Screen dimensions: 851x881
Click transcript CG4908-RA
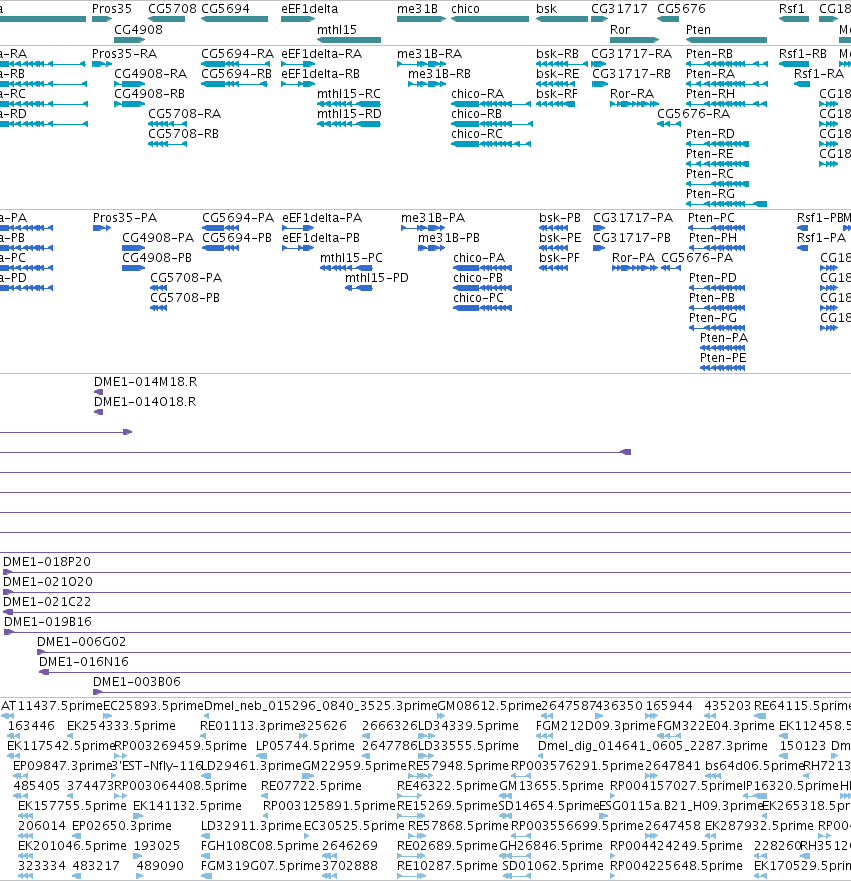pyautogui.click(x=130, y=84)
